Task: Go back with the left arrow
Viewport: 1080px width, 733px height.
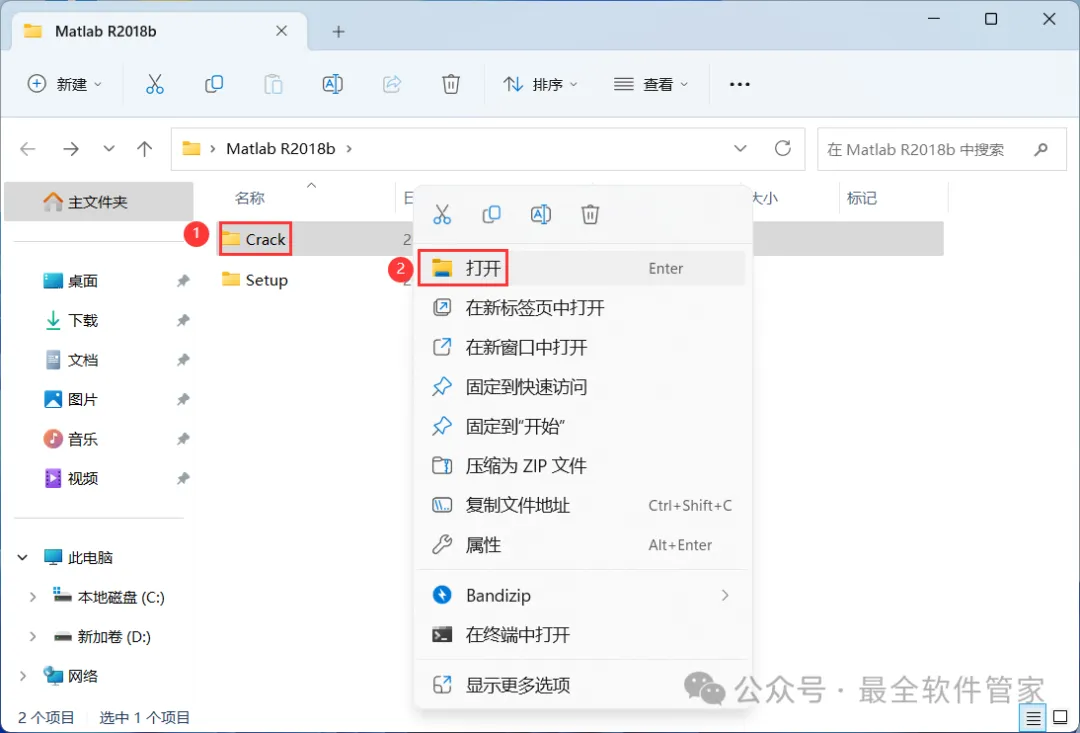Action: (x=28, y=149)
